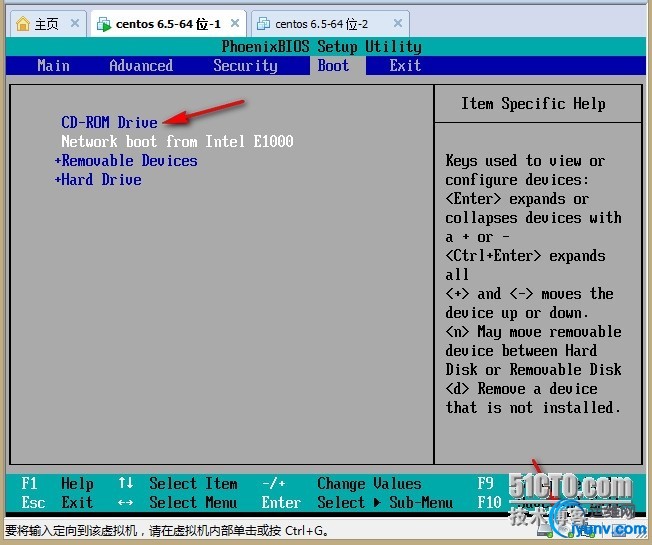Click the Select Sub-Menu legend text
The height and width of the screenshot is (545, 652).
coord(385,503)
